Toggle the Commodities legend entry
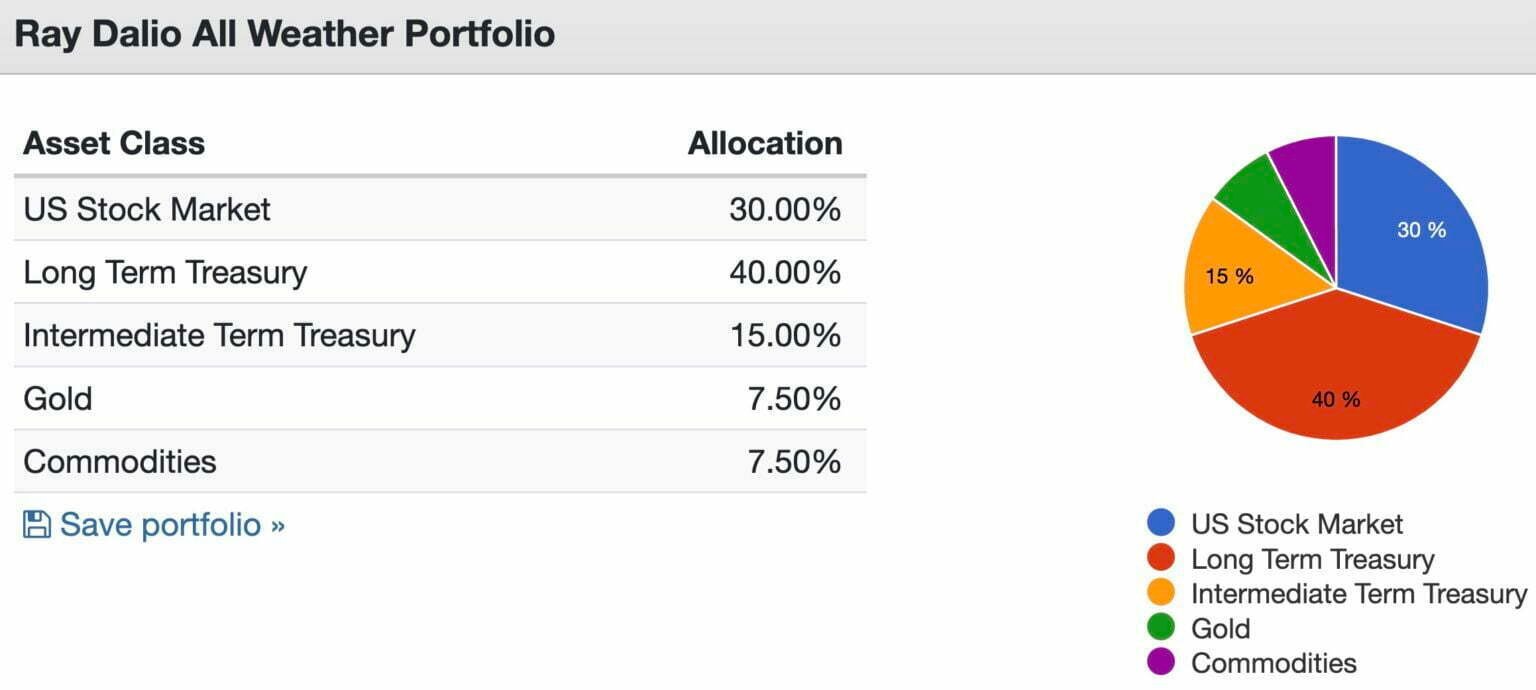Screen dimensions: 1536x690 [1275, 662]
